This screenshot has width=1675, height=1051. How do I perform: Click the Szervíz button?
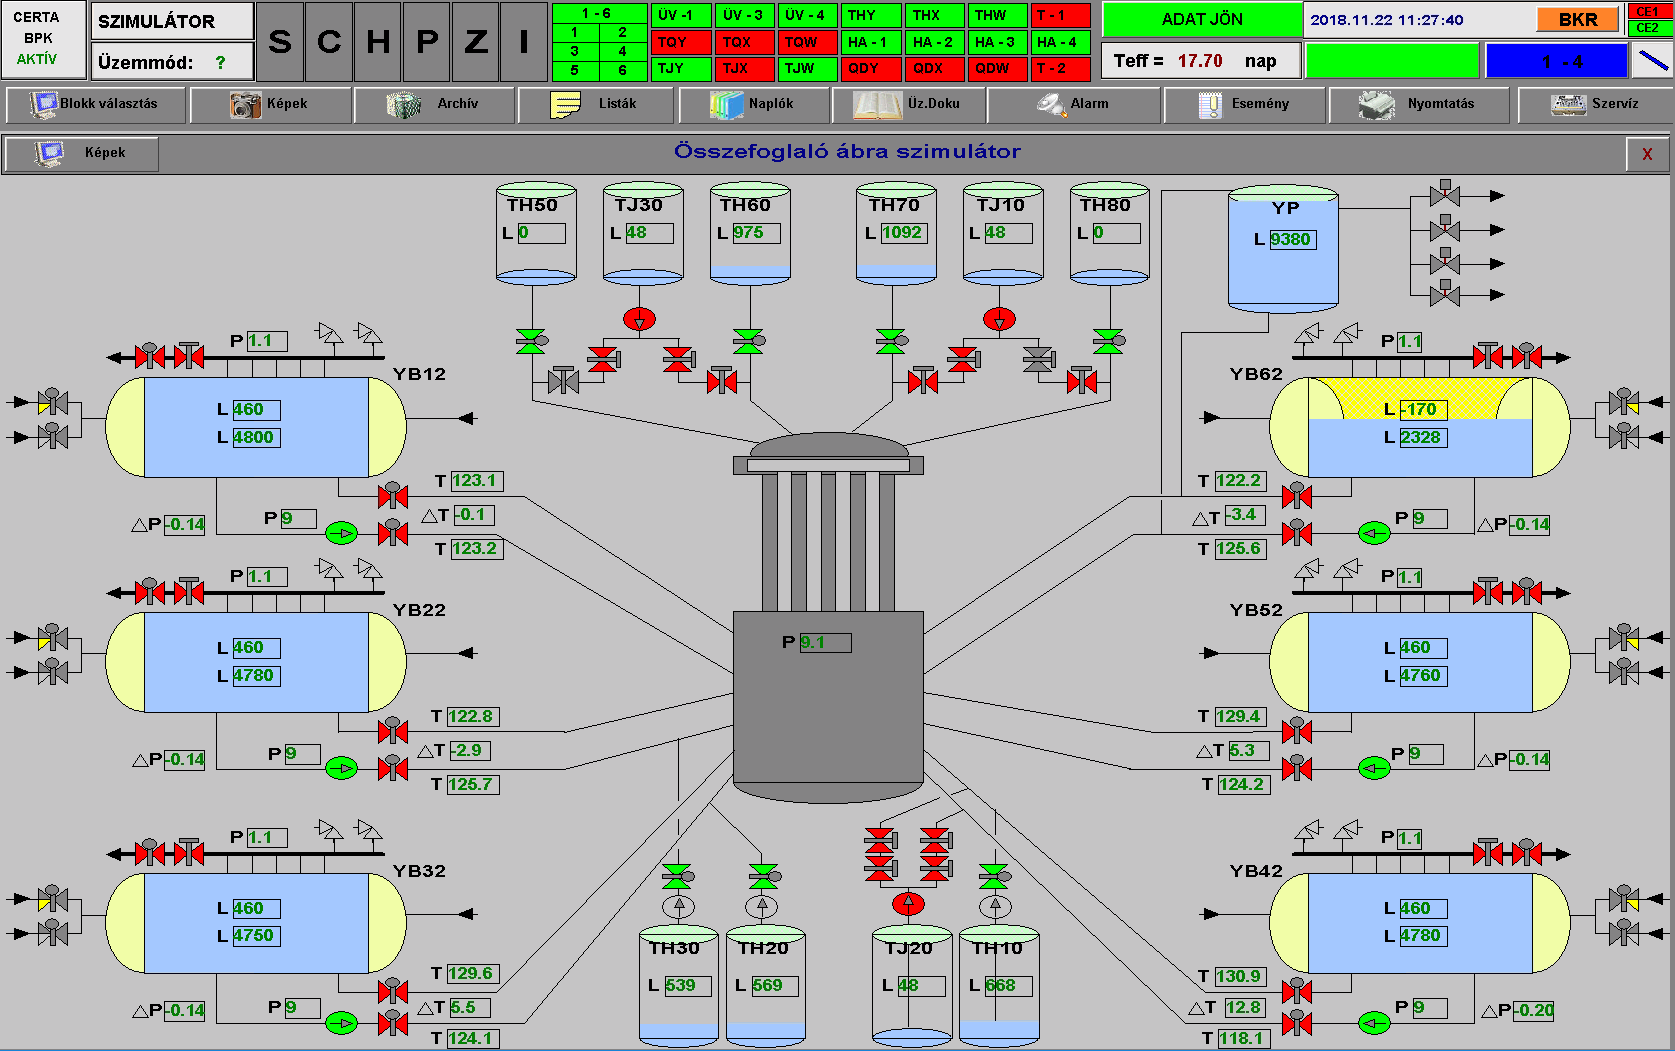point(1595,104)
